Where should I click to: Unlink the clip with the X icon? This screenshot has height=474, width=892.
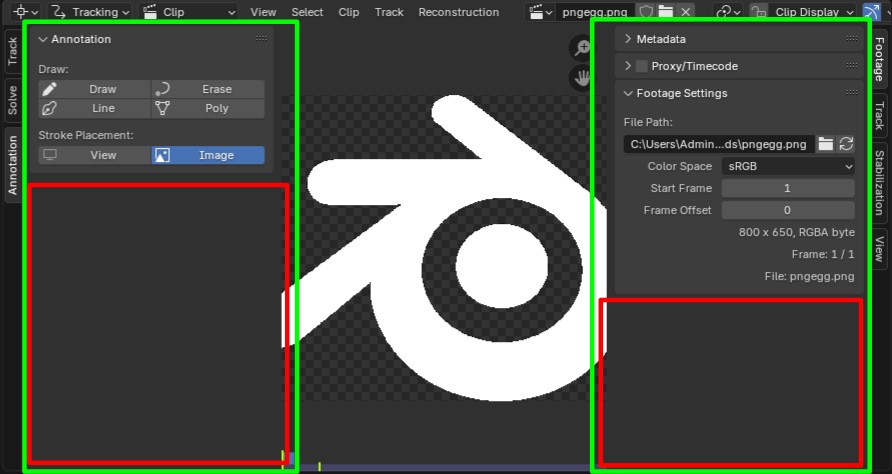point(686,12)
